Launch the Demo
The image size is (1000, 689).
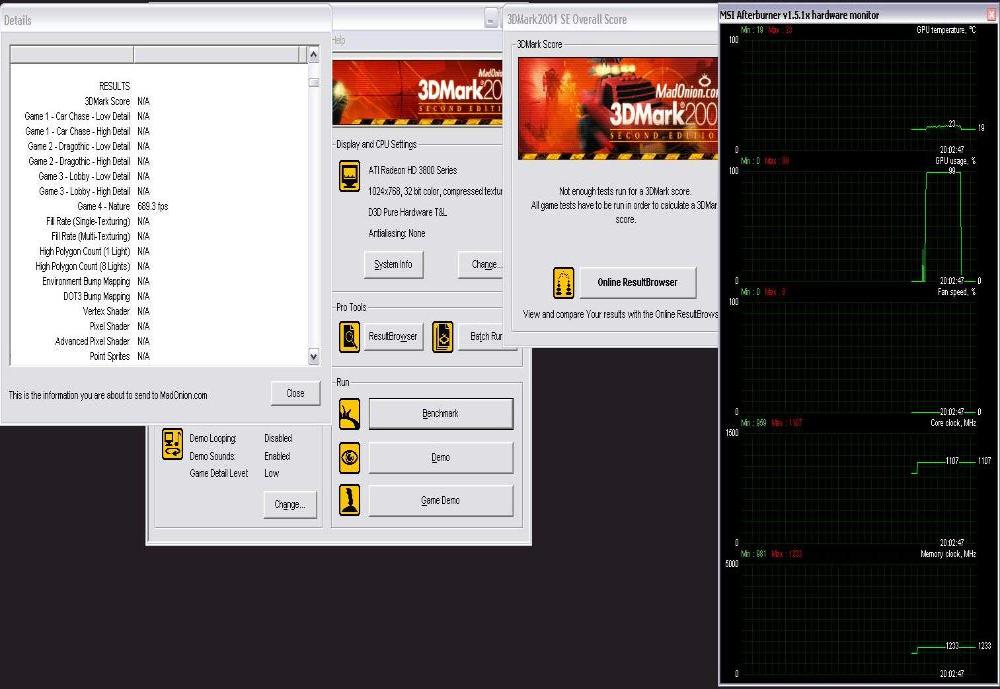[x=441, y=457]
